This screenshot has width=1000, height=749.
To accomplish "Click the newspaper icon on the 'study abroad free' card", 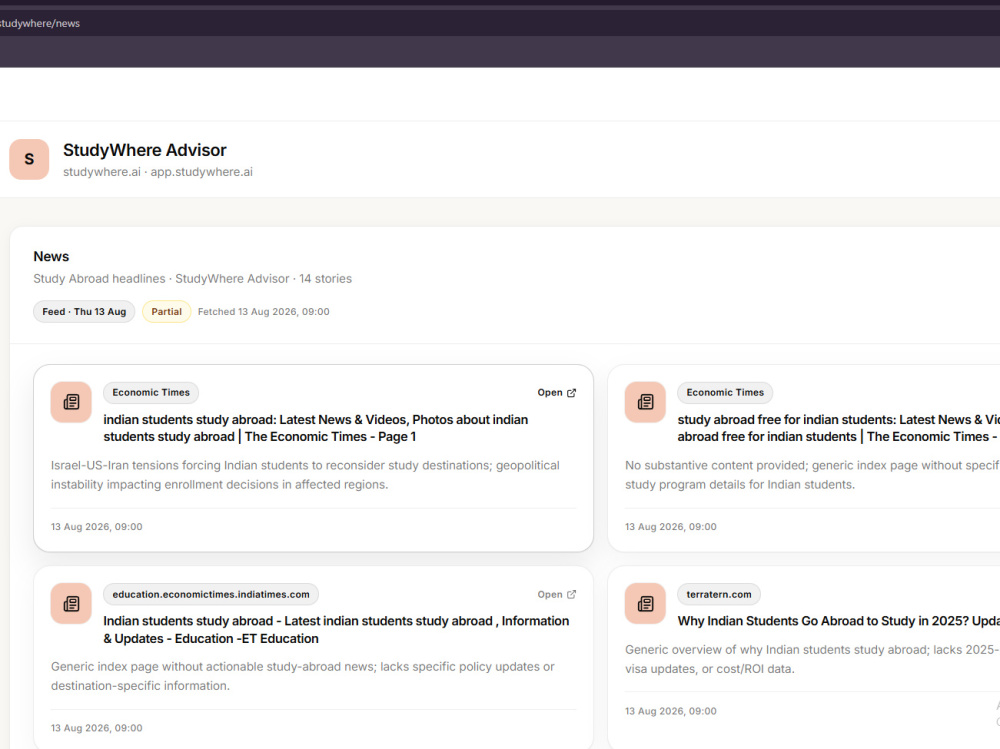I will click(645, 402).
